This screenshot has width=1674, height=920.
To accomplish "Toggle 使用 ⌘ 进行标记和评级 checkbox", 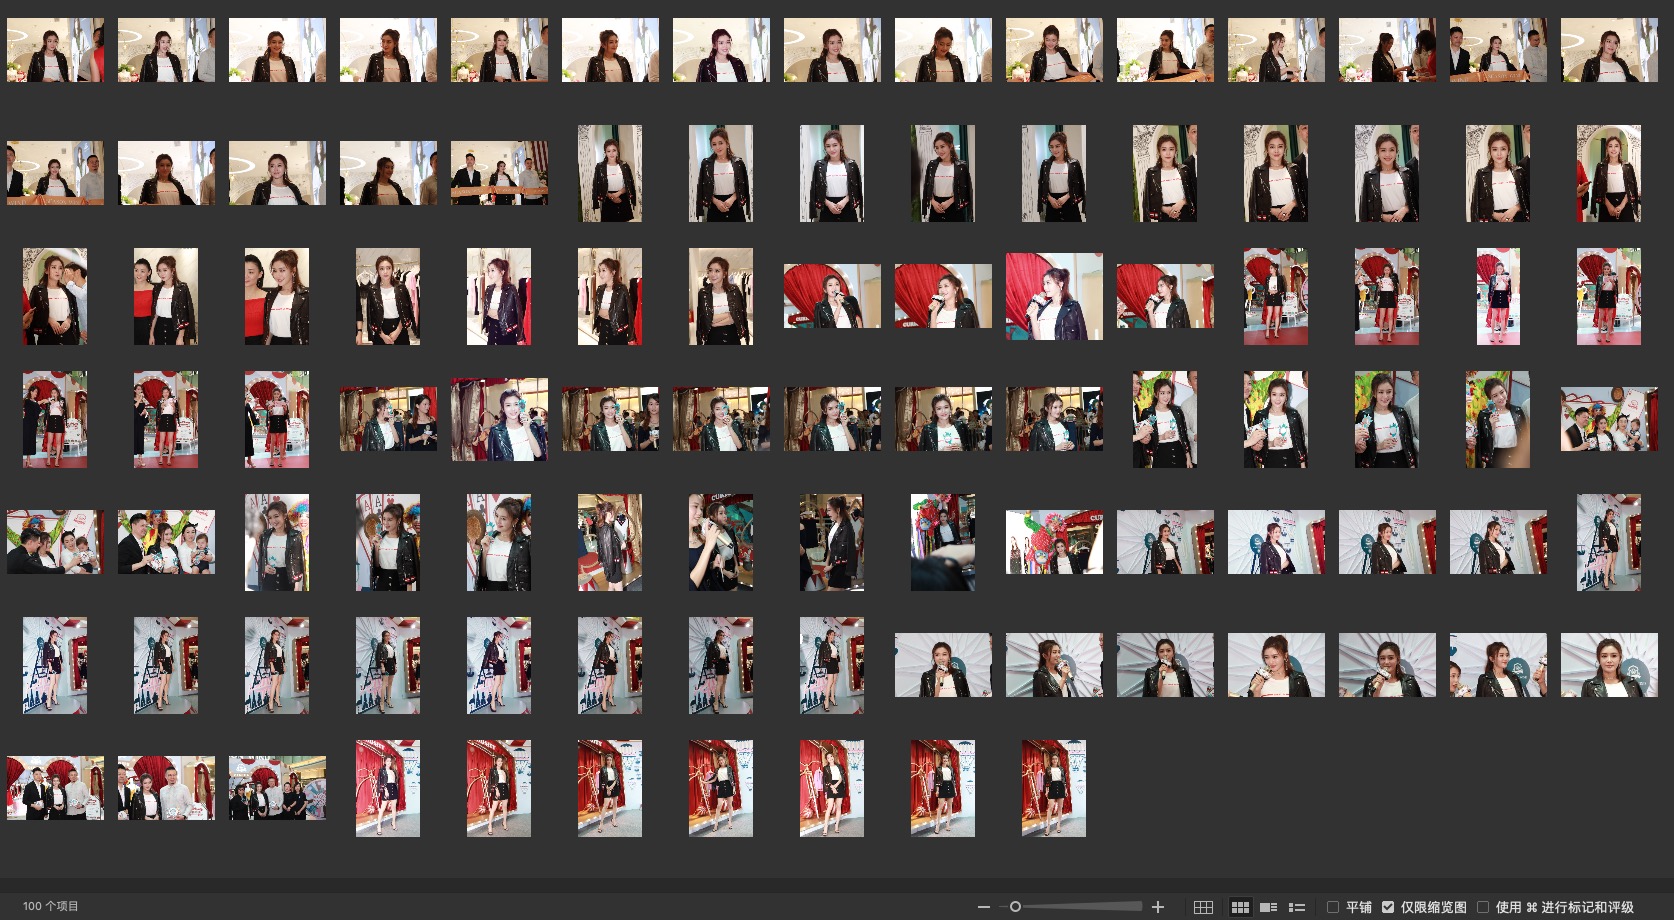I will (x=1483, y=907).
